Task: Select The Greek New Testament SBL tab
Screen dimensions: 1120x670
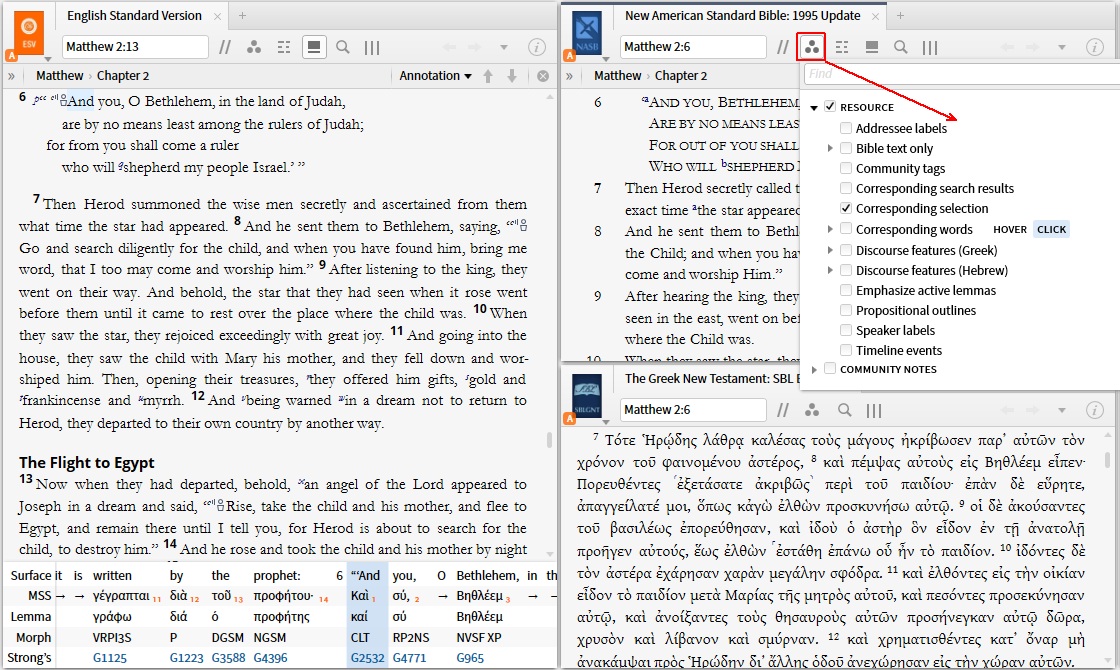Action: pos(709,379)
